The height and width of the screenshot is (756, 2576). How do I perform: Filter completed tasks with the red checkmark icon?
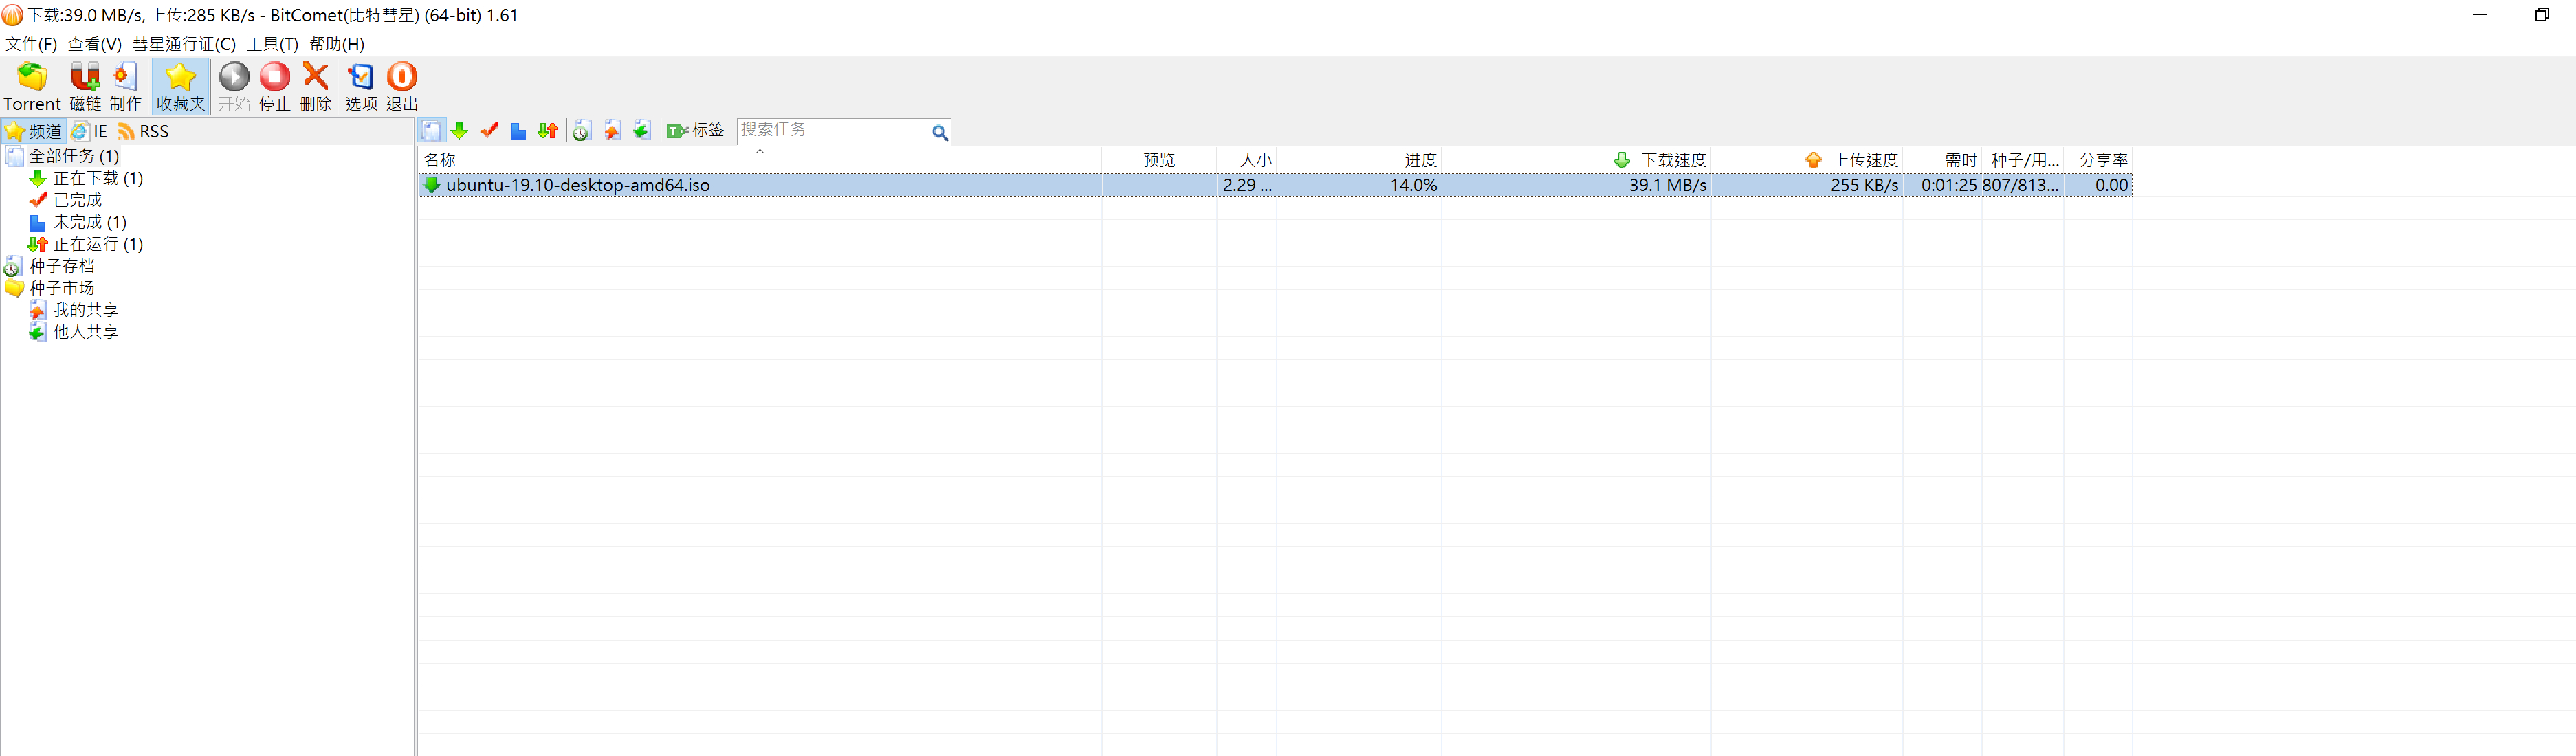pos(489,131)
